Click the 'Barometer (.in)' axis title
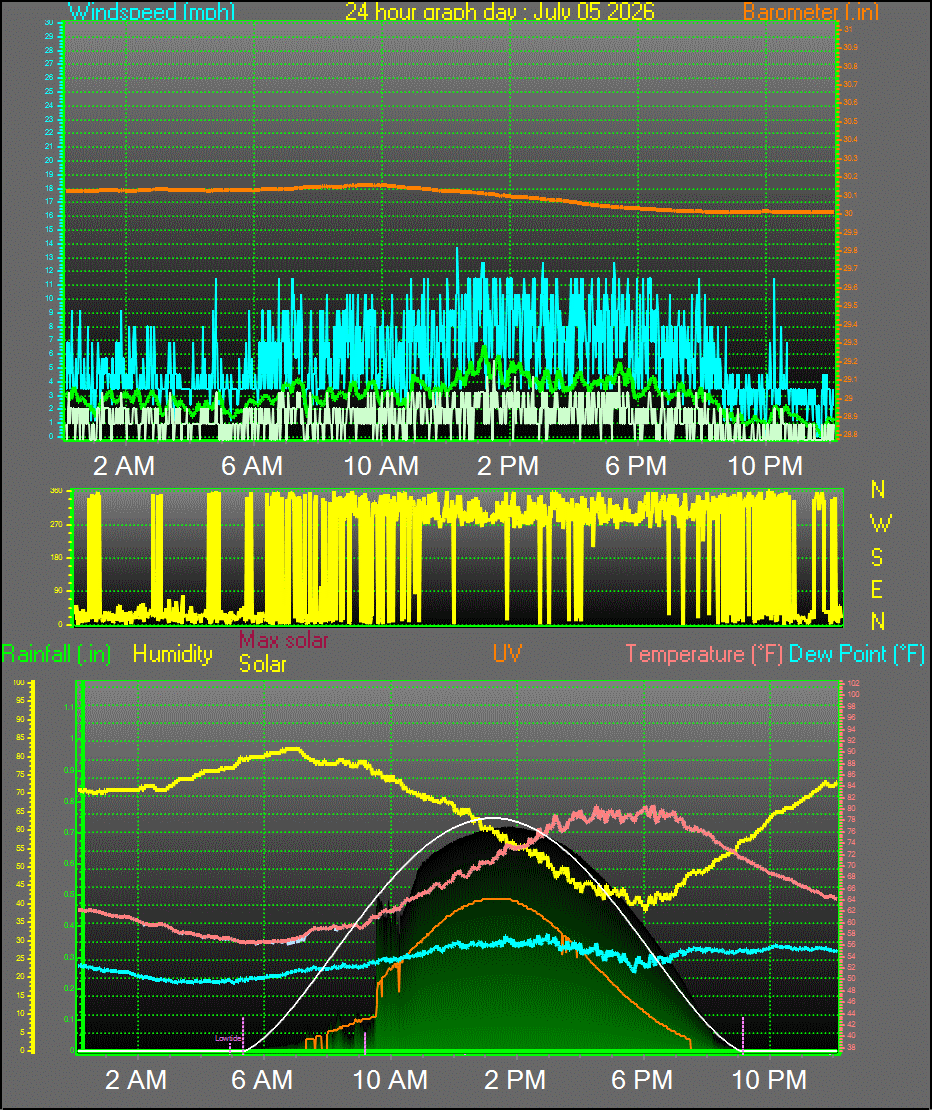This screenshot has height=1110, width=932. pyautogui.click(x=811, y=12)
